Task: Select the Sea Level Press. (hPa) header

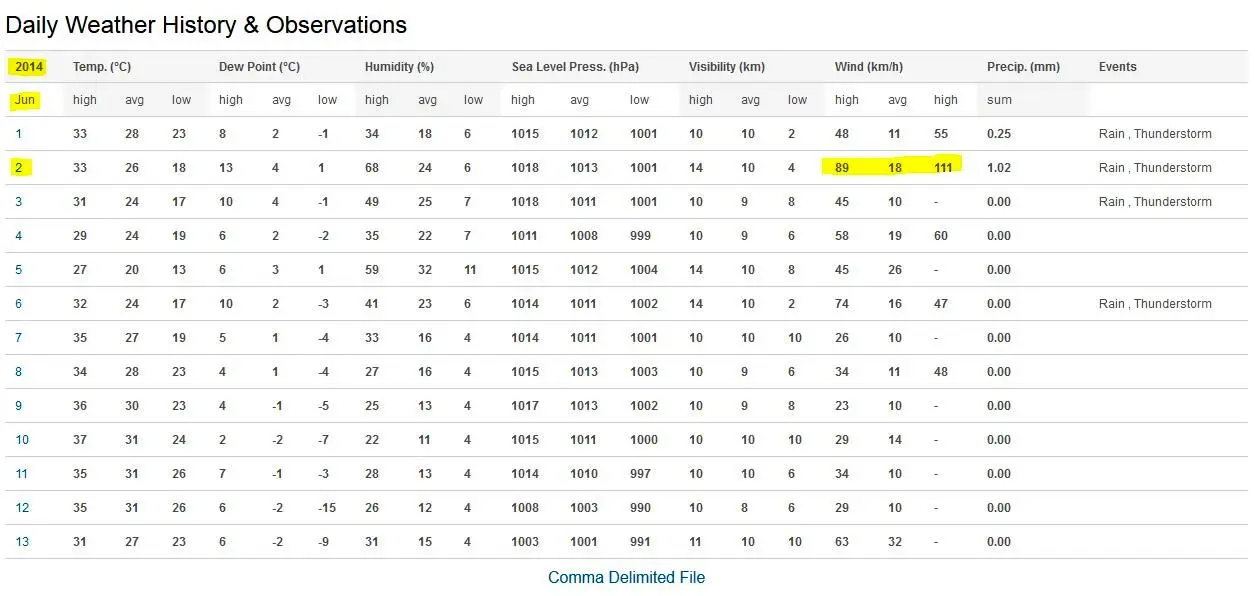Action: click(575, 67)
